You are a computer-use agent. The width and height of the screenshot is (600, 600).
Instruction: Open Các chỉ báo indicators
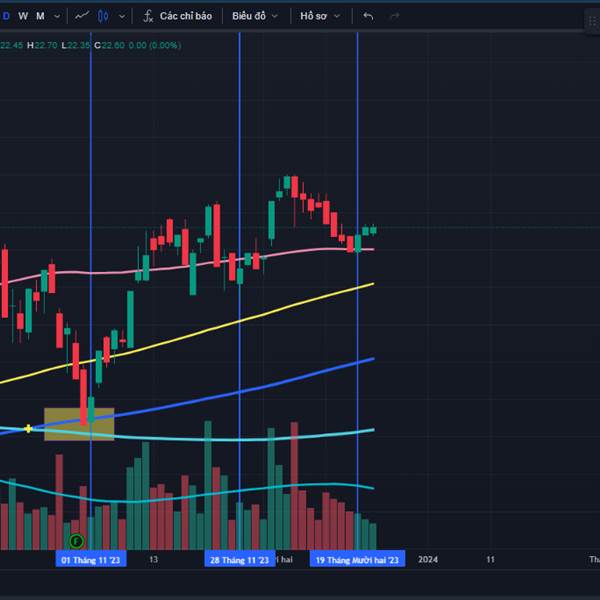[x=186, y=16]
